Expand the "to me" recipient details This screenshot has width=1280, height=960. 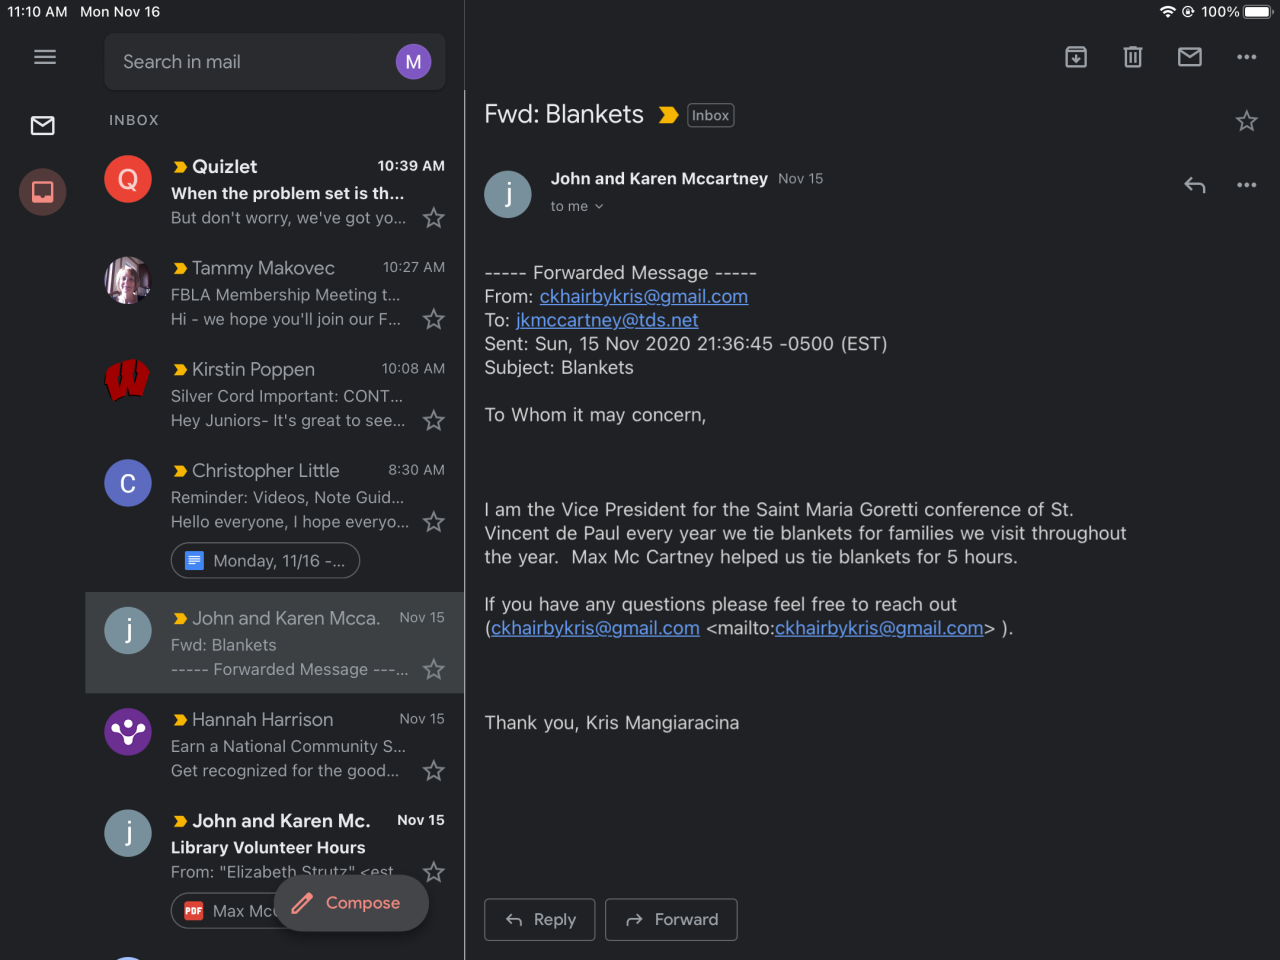pos(577,206)
